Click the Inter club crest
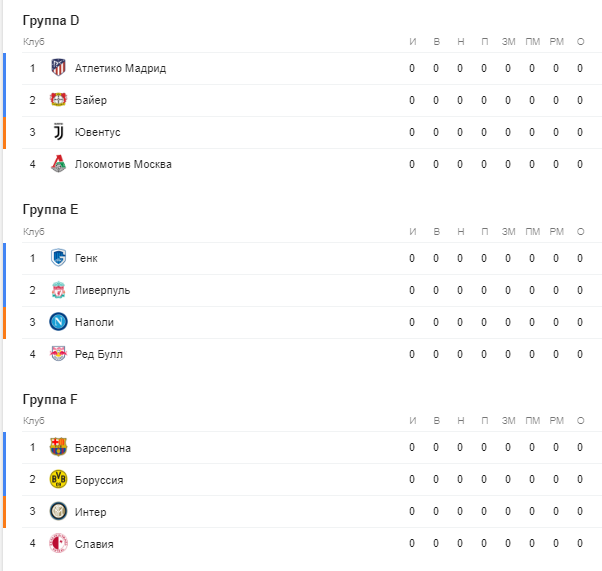 pyautogui.click(x=58, y=511)
